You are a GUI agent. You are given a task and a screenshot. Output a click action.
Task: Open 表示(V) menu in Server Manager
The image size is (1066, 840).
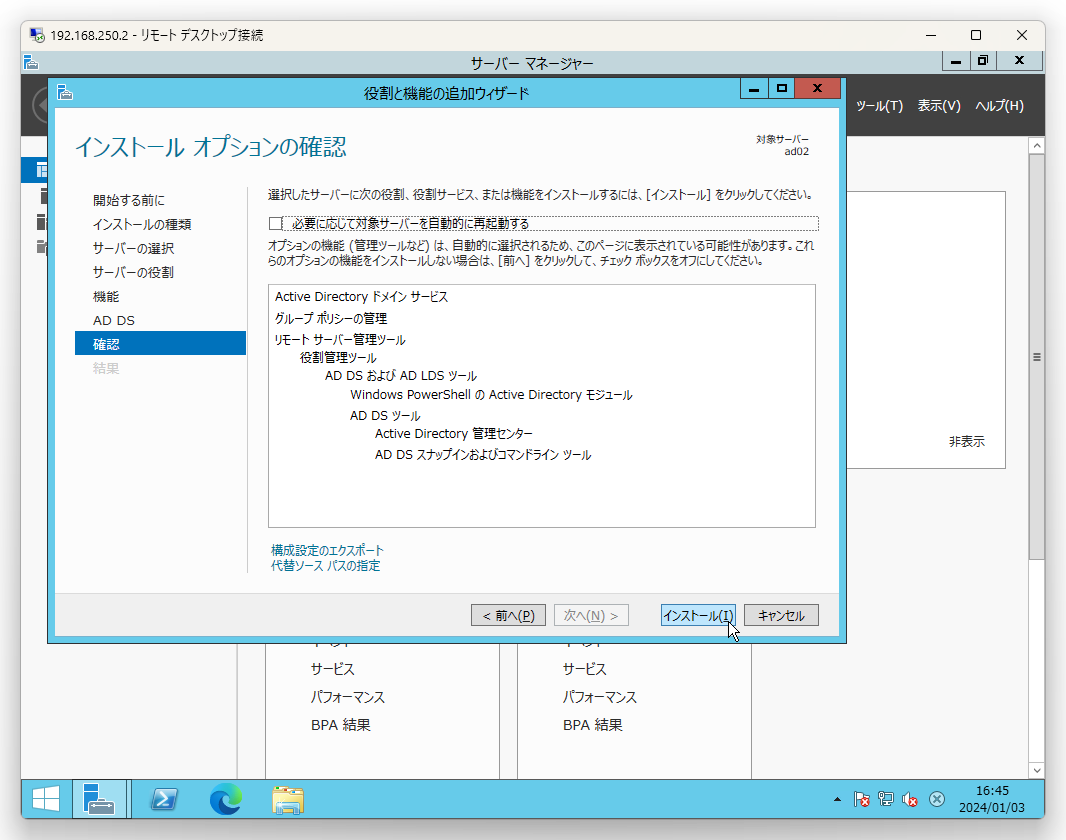[939, 105]
